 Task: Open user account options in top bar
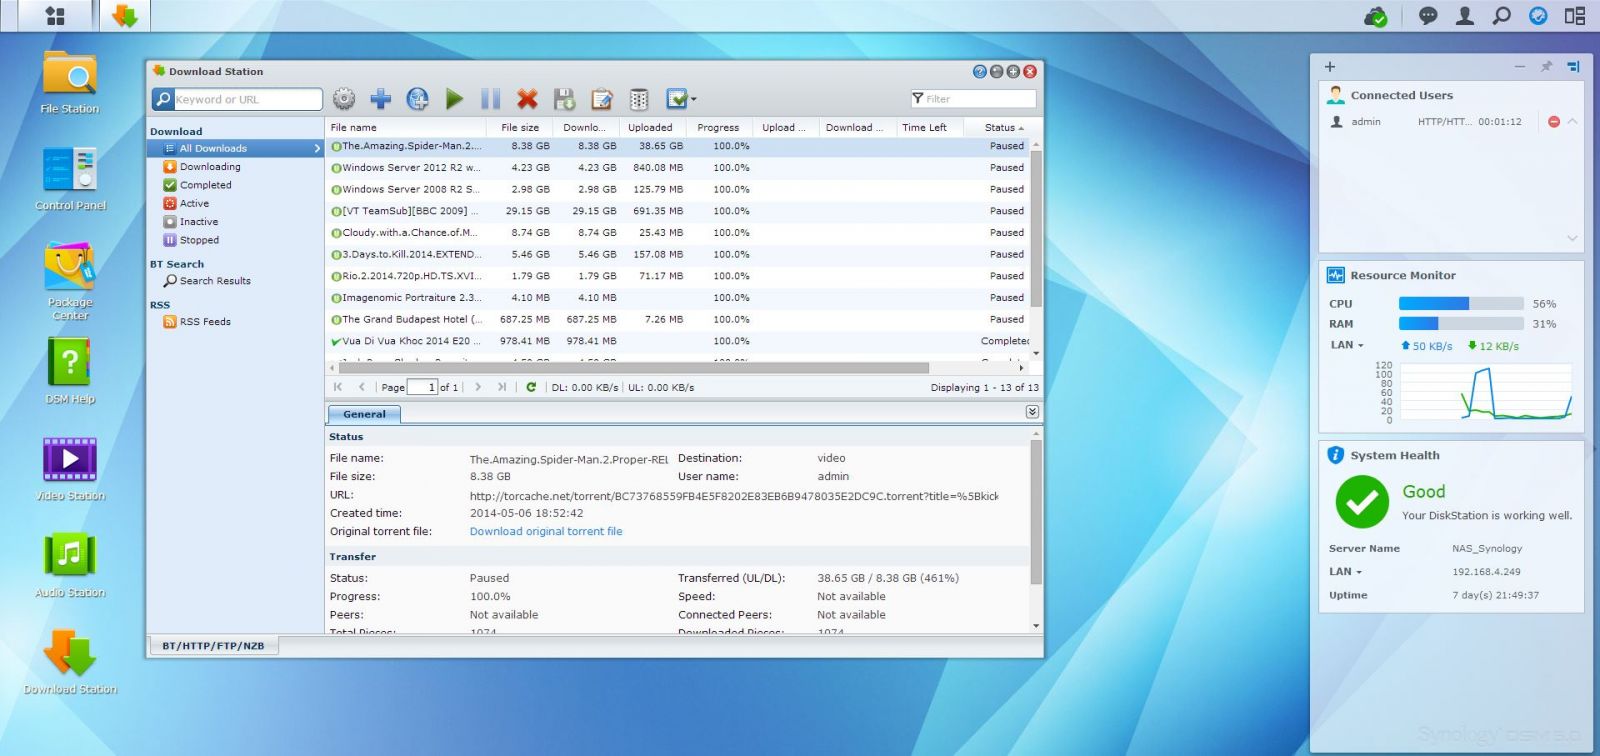1465,16
